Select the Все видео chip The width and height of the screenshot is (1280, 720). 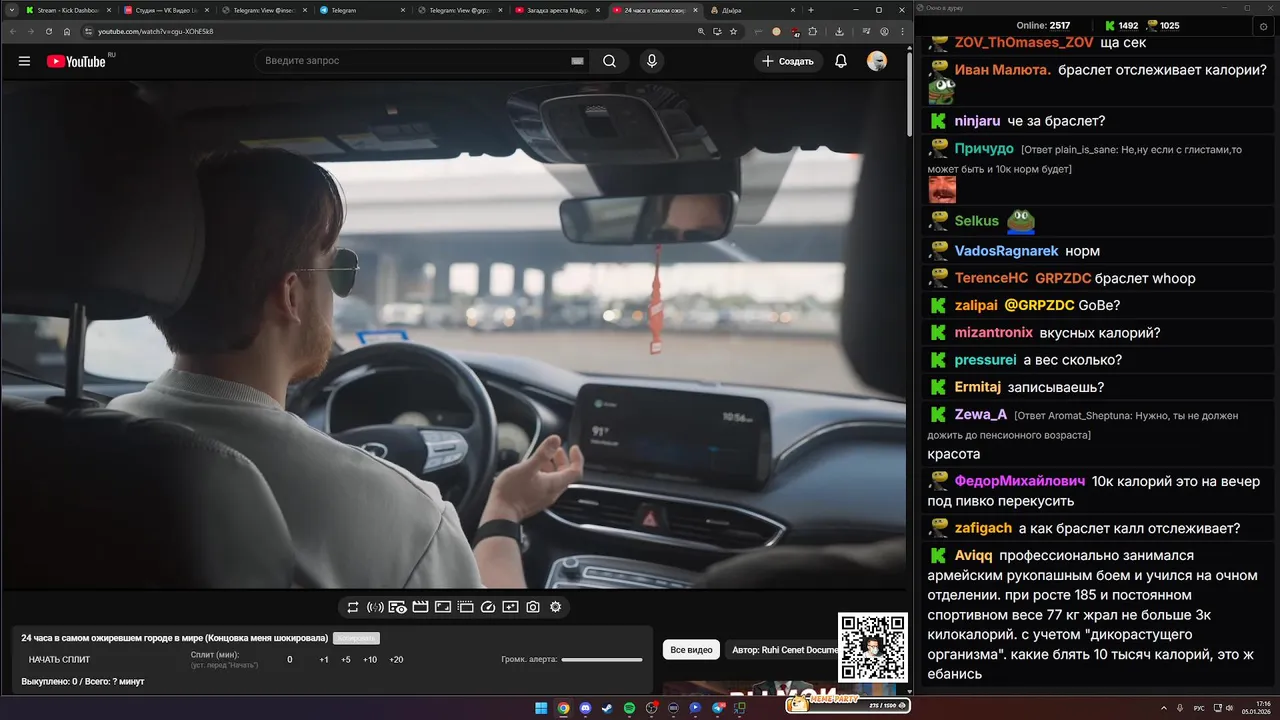pyautogui.click(x=691, y=650)
